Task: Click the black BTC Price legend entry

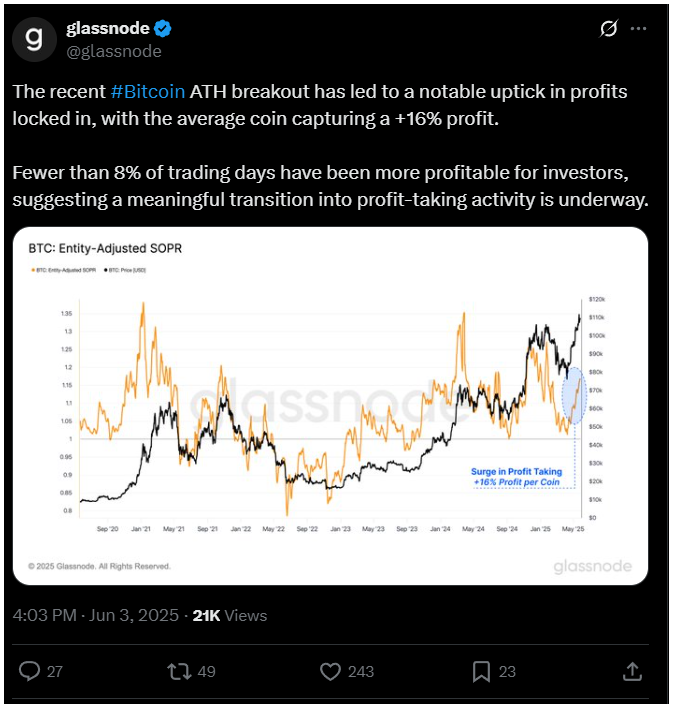Action: [x=125, y=270]
